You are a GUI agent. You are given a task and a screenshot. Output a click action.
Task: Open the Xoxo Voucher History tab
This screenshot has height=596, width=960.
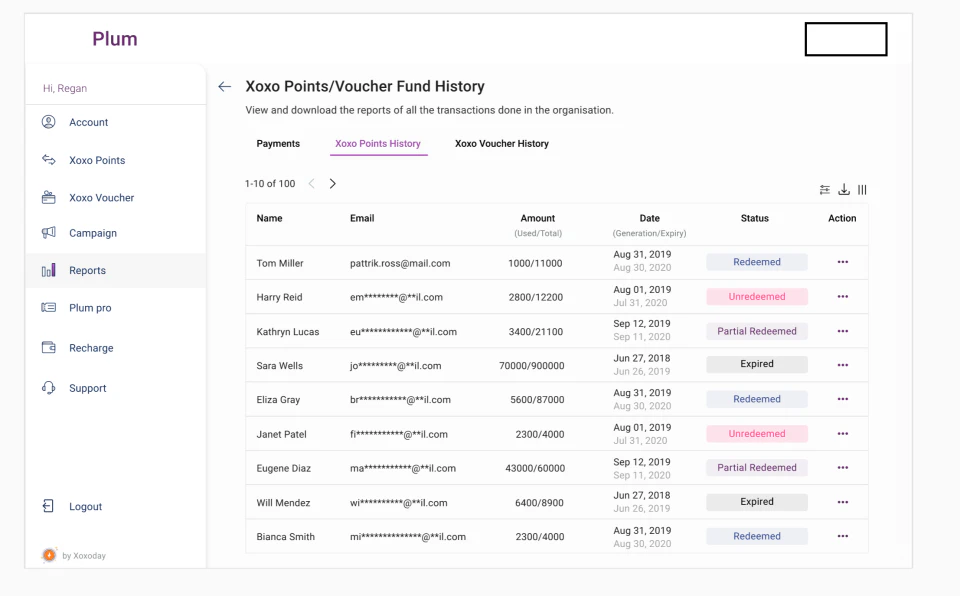pyautogui.click(x=502, y=144)
